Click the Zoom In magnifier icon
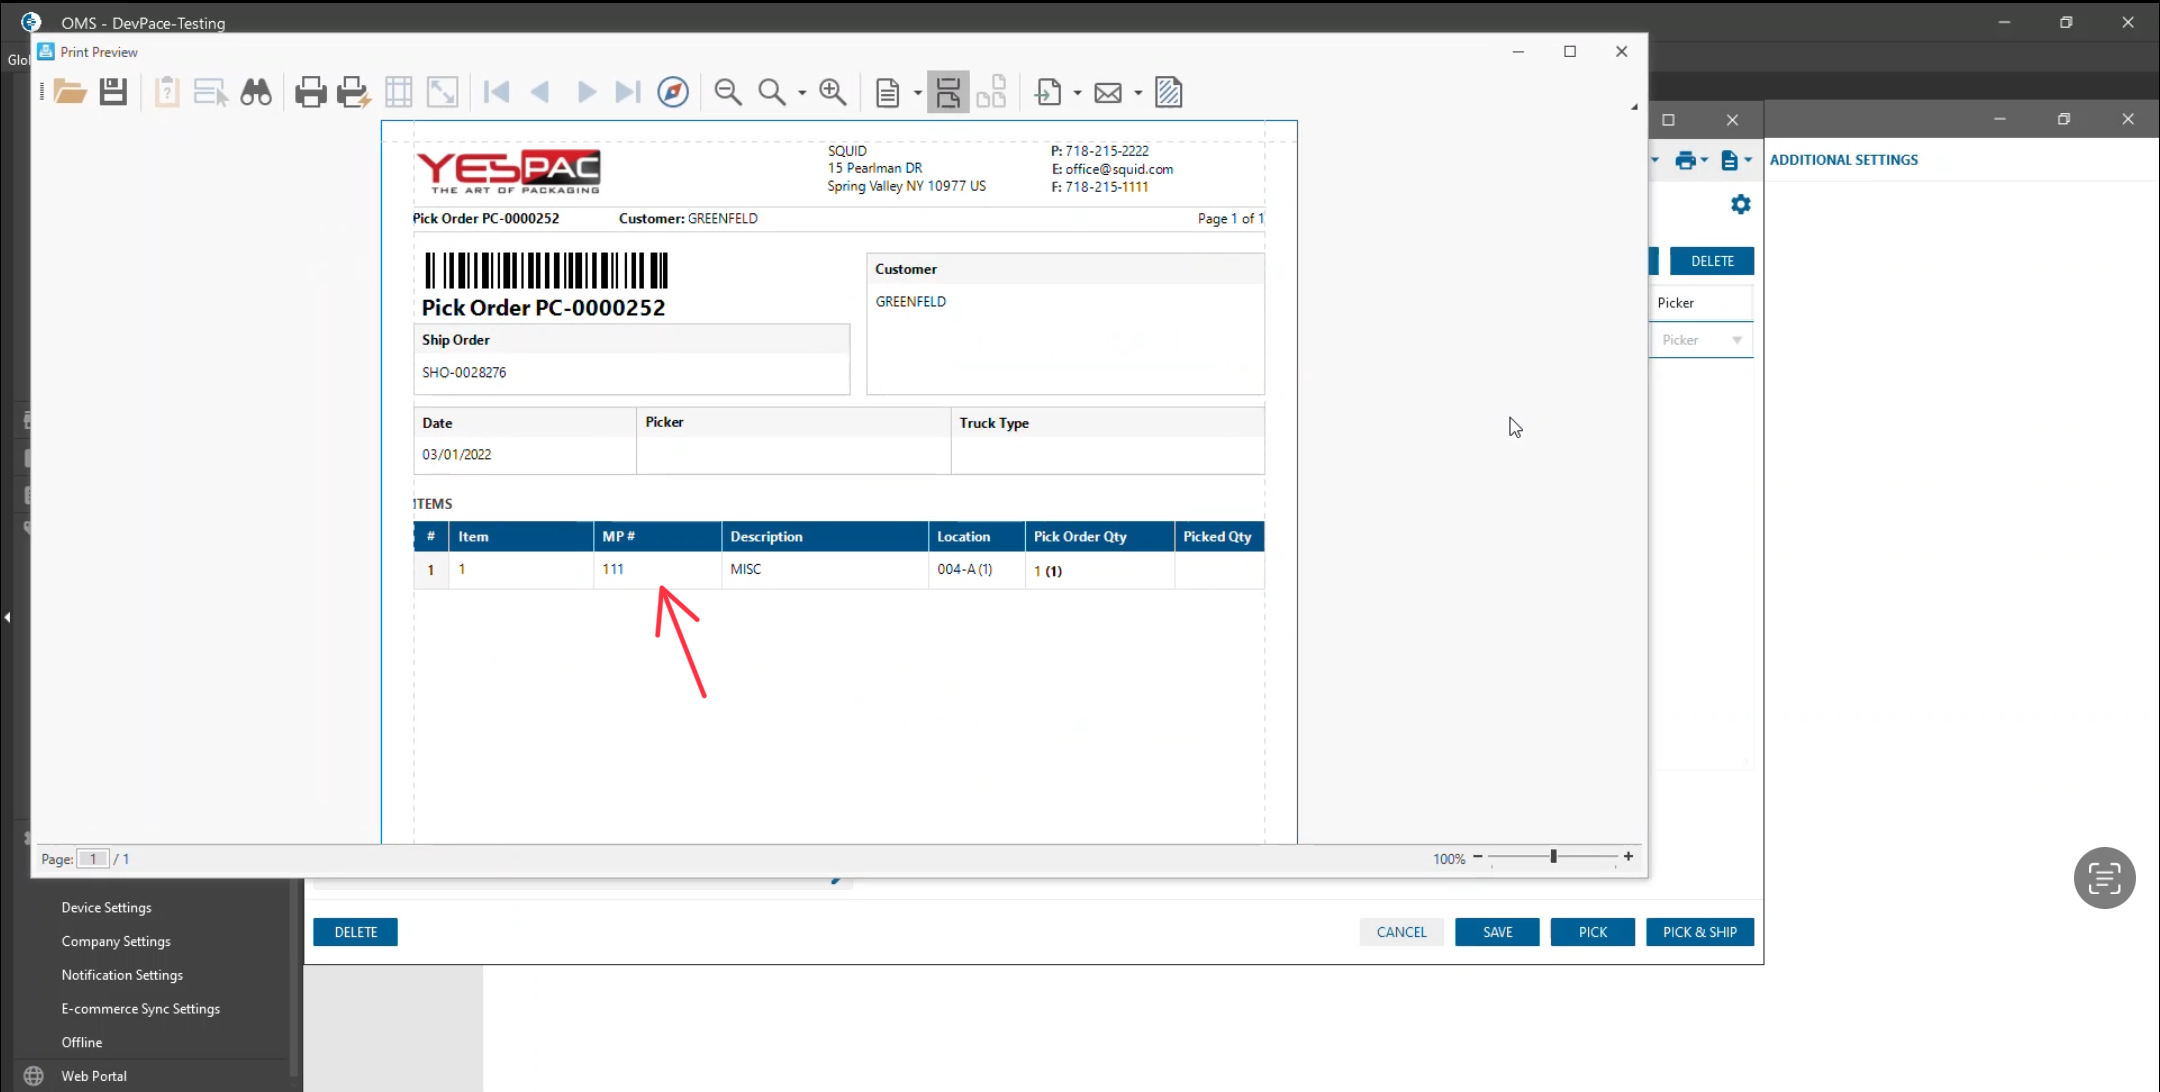Viewport: 2160px width, 1092px height. coord(832,93)
